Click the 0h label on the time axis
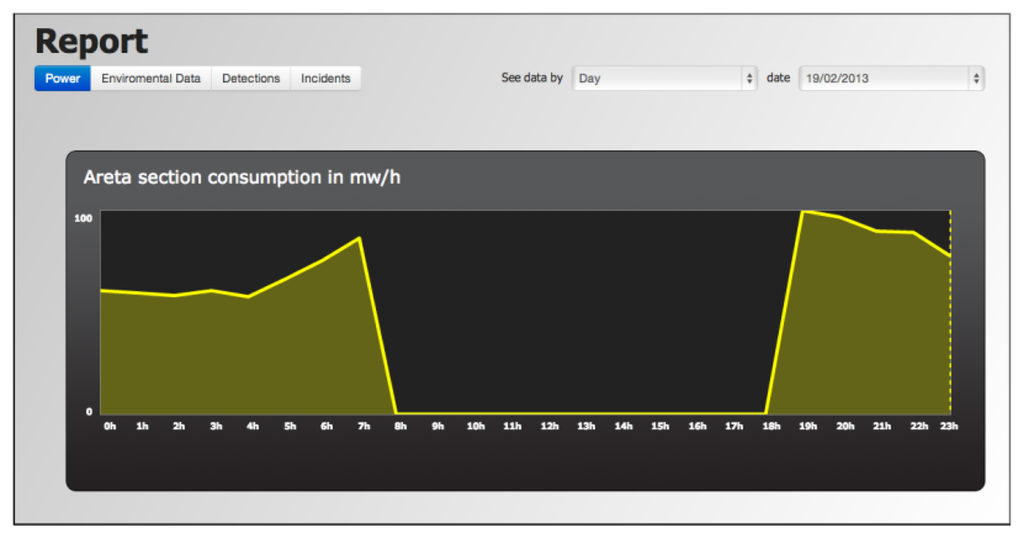Viewport: 1024px width, 538px height. 109,426
